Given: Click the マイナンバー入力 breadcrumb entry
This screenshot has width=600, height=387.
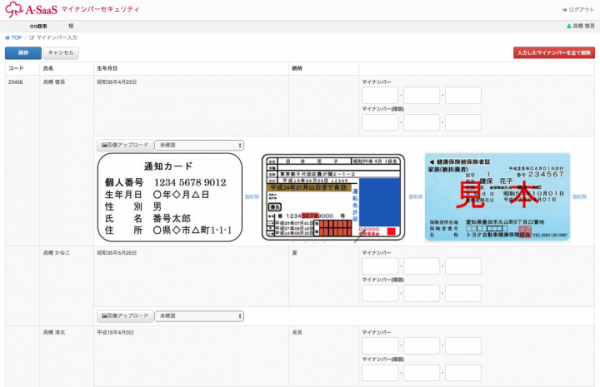Looking at the screenshot, I should click(53, 38).
